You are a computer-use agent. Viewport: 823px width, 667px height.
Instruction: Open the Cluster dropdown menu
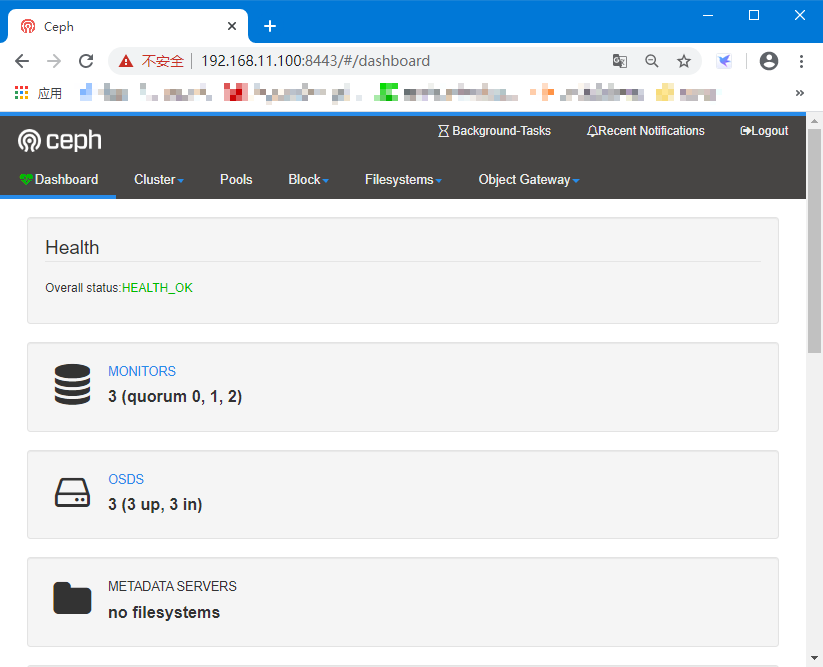[158, 179]
